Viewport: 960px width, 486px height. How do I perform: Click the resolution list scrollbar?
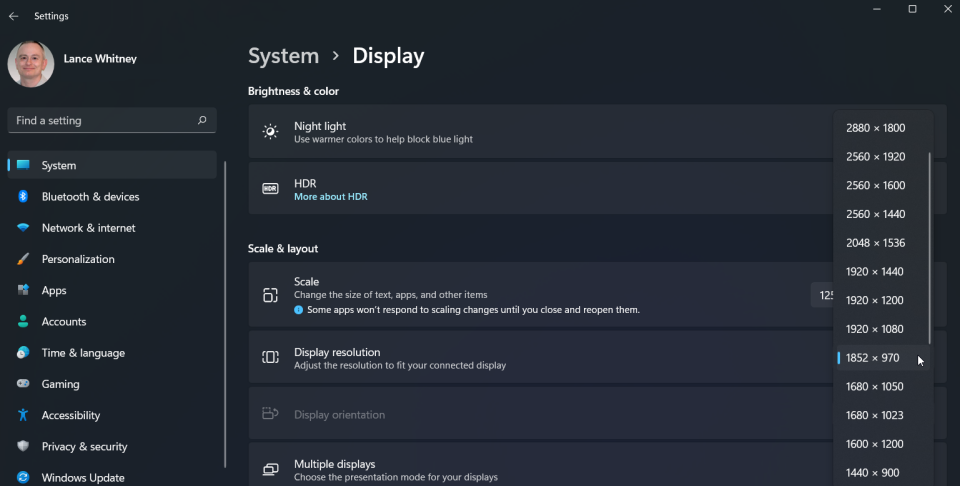[930, 248]
